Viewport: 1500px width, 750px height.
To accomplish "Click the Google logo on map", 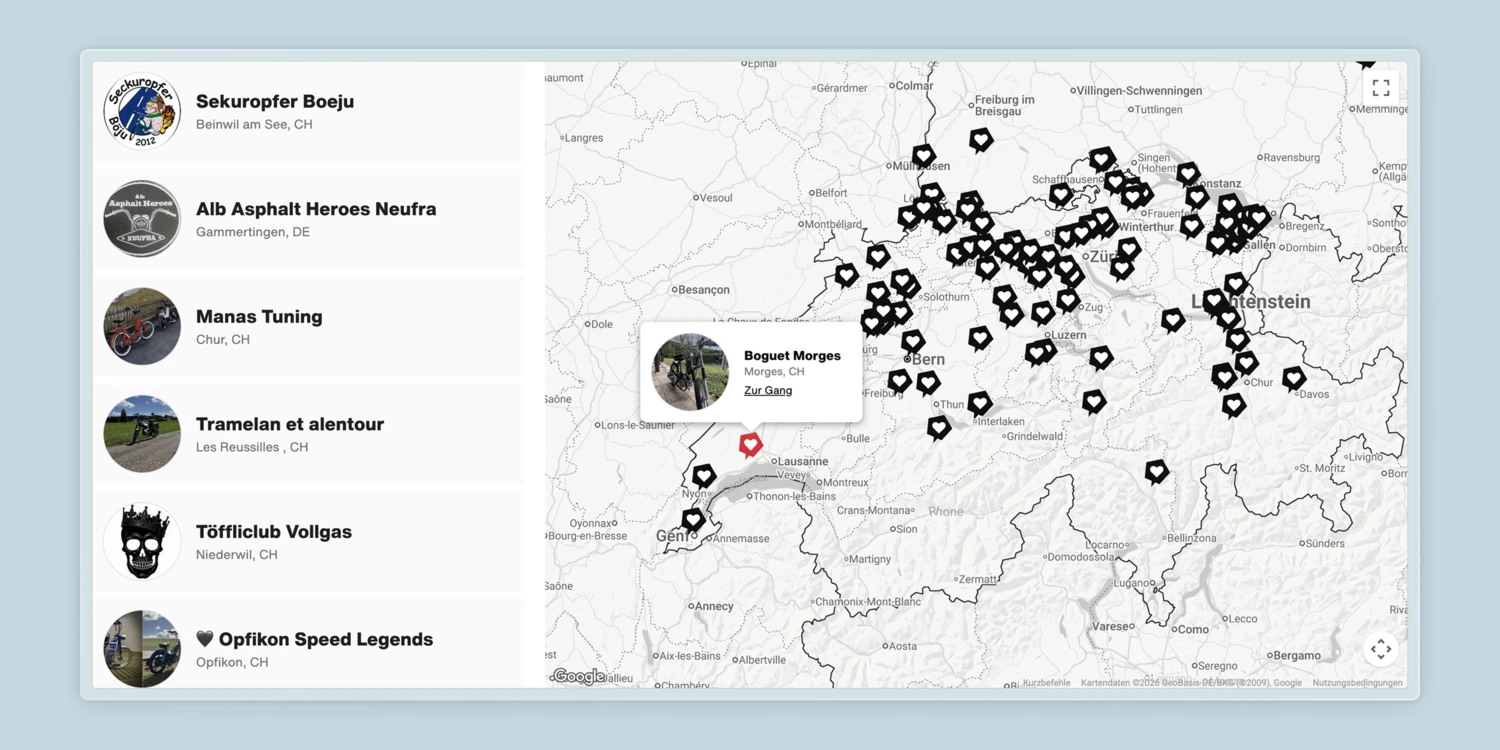I will (x=579, y=677).
